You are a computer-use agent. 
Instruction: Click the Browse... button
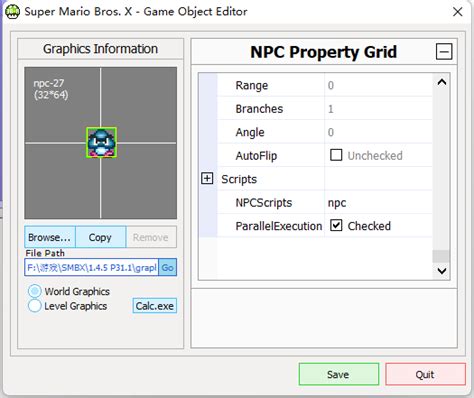point(50,237)
